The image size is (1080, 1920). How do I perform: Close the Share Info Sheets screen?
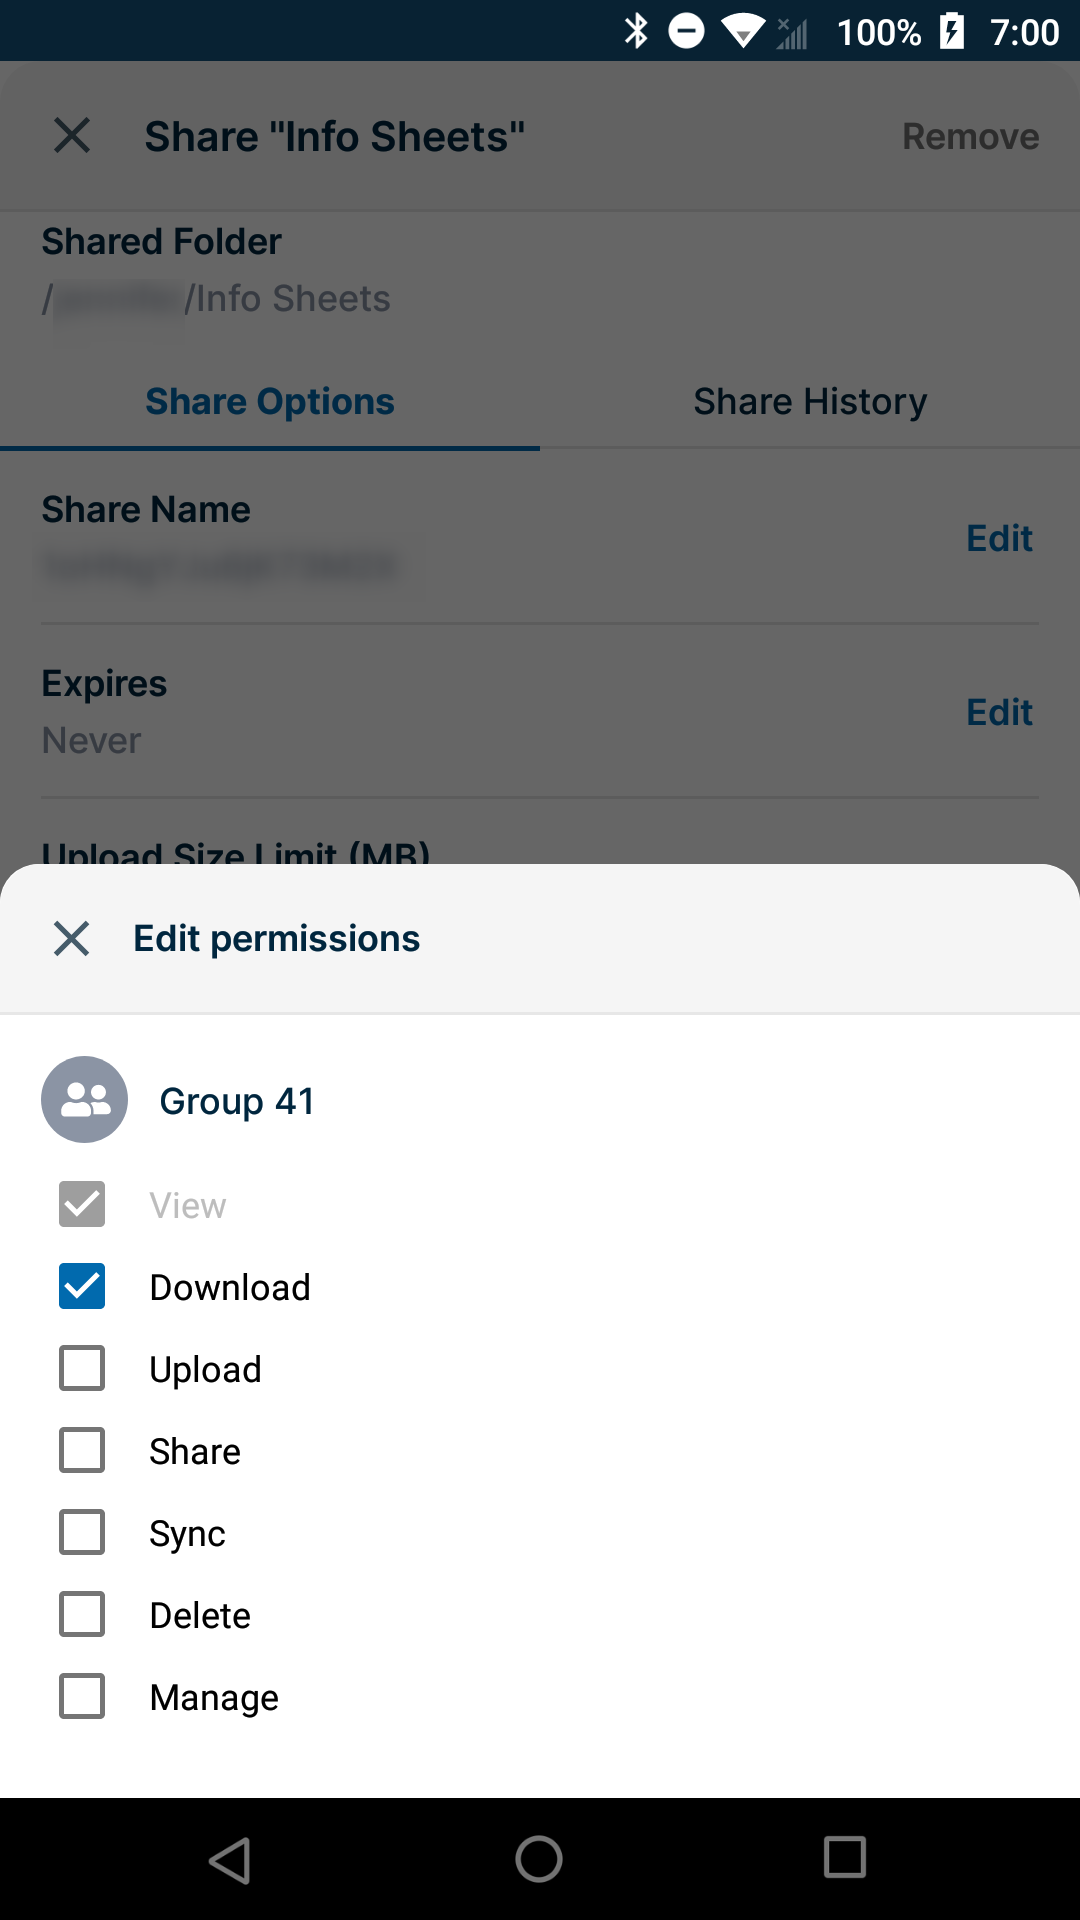coord(72,136)
